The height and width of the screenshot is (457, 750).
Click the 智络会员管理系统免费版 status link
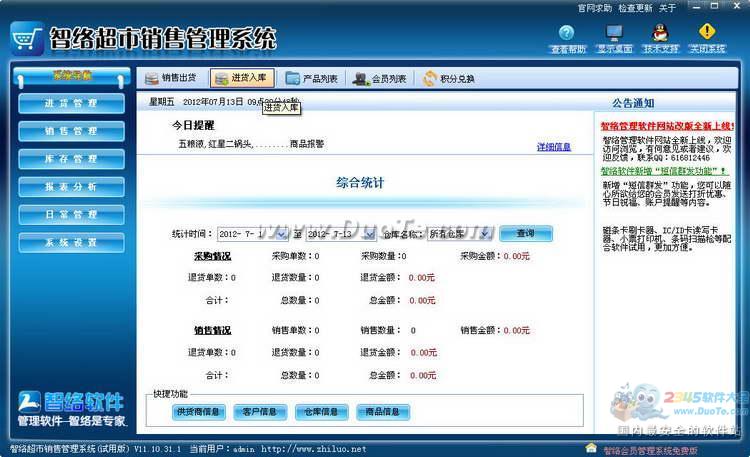650,450
